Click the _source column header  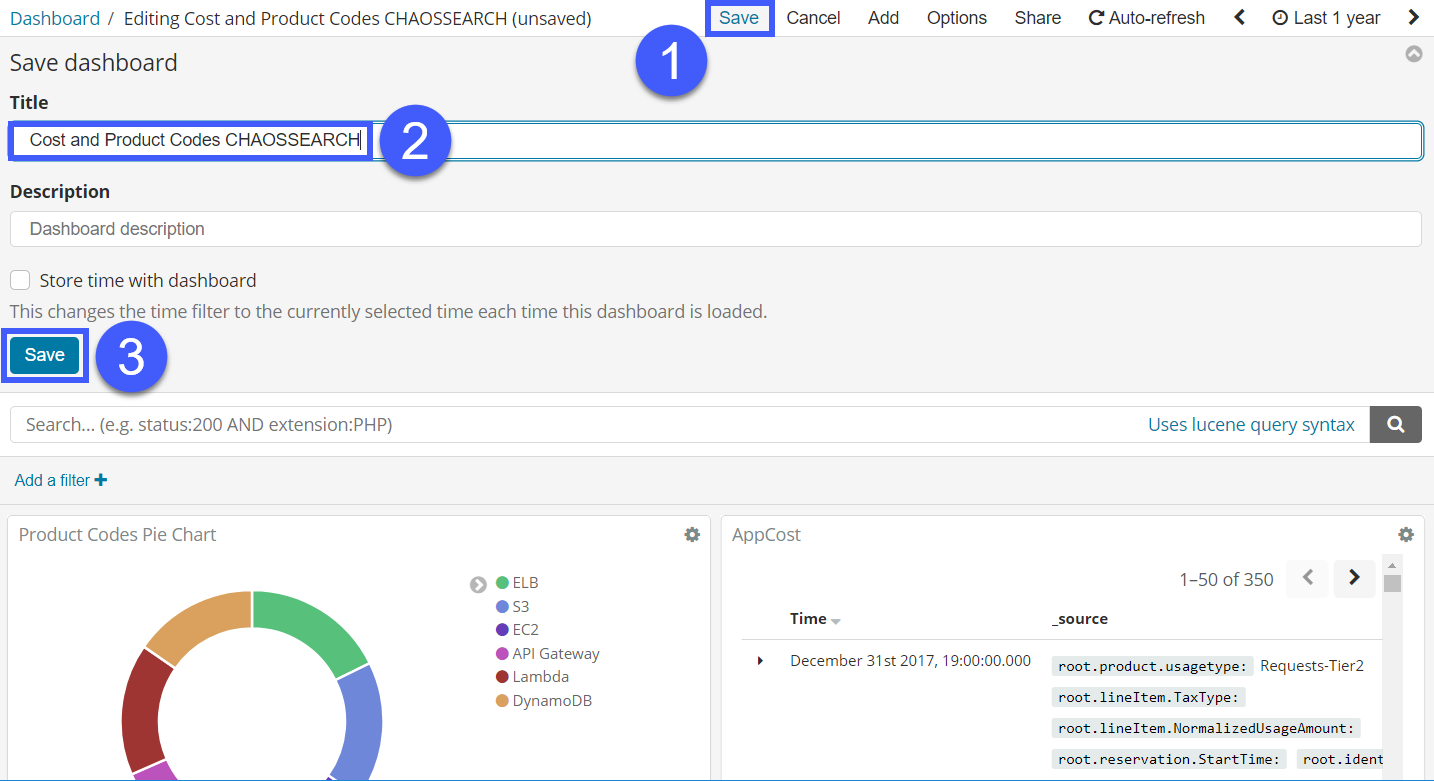point(1080,619)
